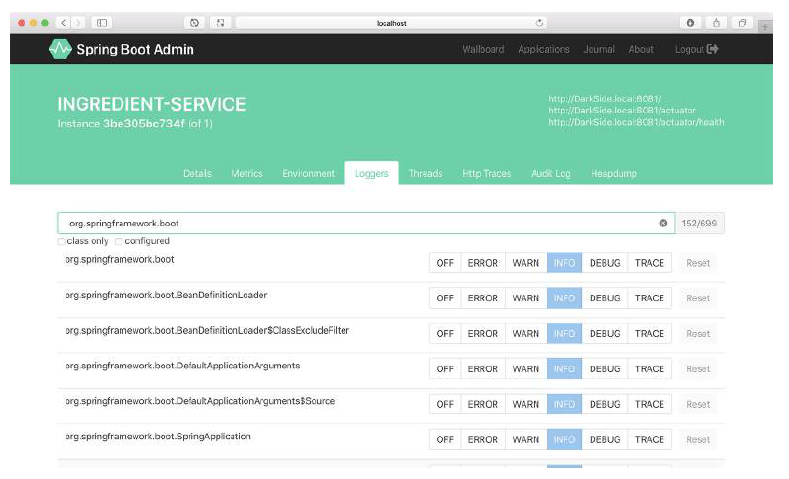Set DefaultApplicationArguments$Source to ERROR
The image size is (789, 479).
click(483, 404)
